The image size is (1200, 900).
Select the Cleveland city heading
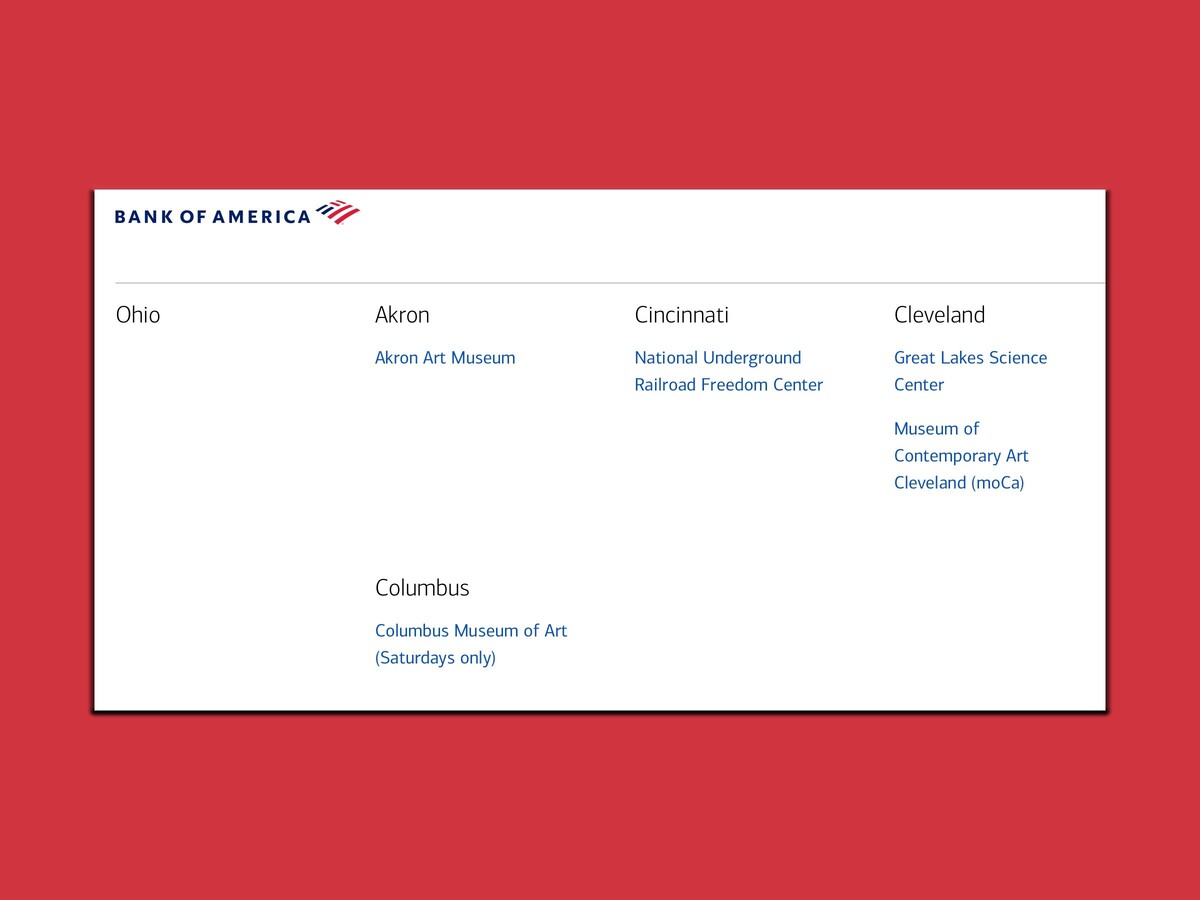click(x=939, y=315)
